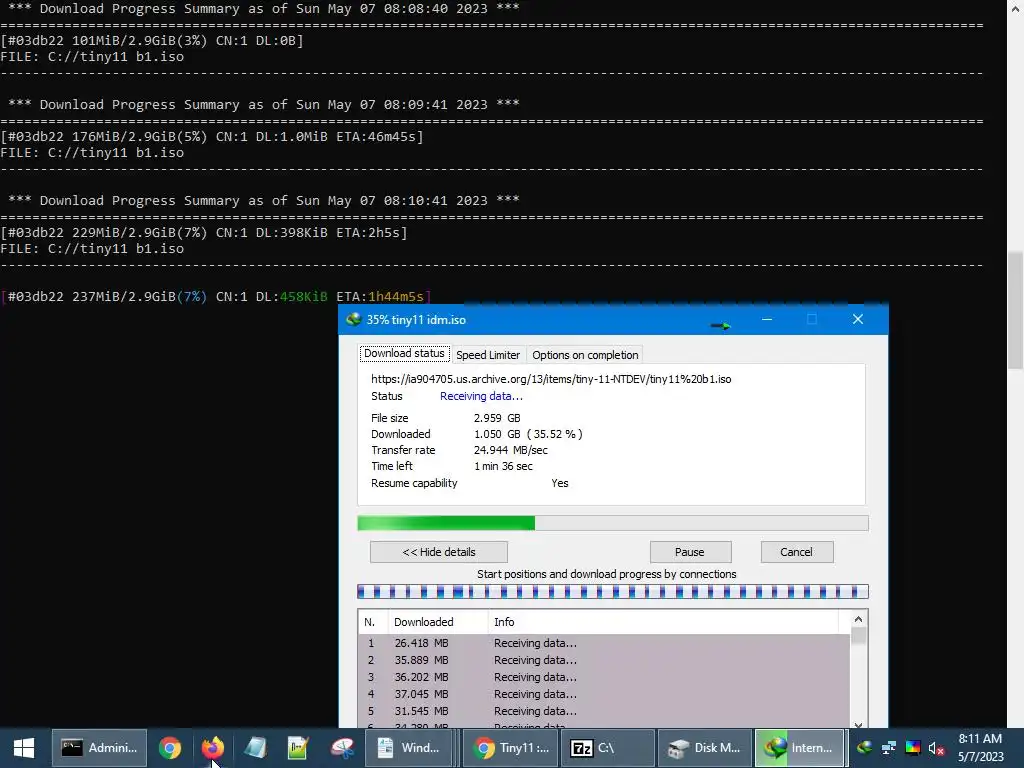The image size is (1024, 768).
Task: Launch Google Chrome from the pinned taskbar icon
Action: [x=170, y=748]
